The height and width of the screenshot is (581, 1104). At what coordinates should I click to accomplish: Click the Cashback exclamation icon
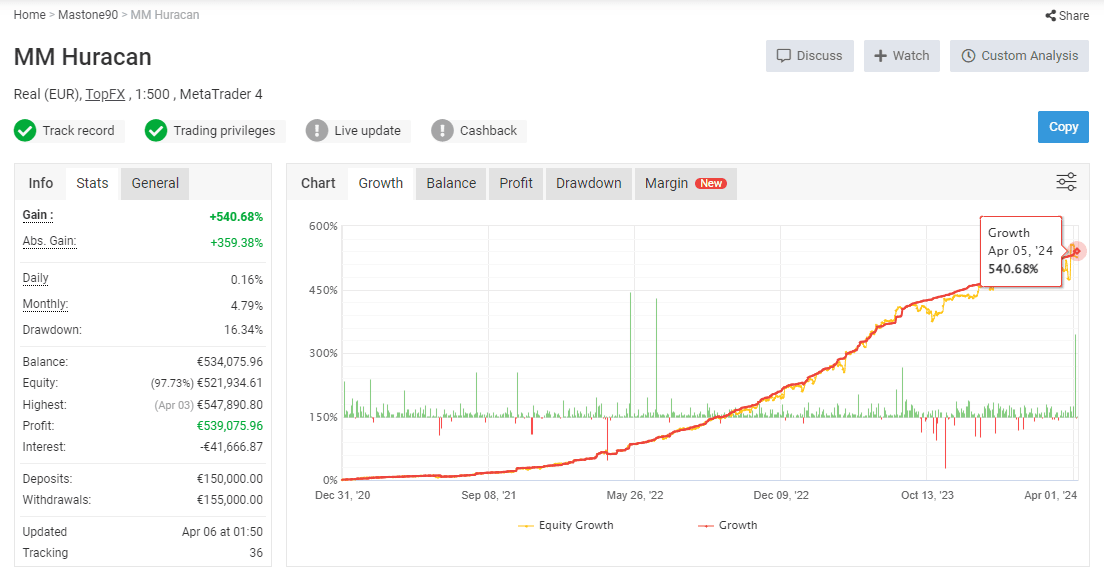pos(442,130)
